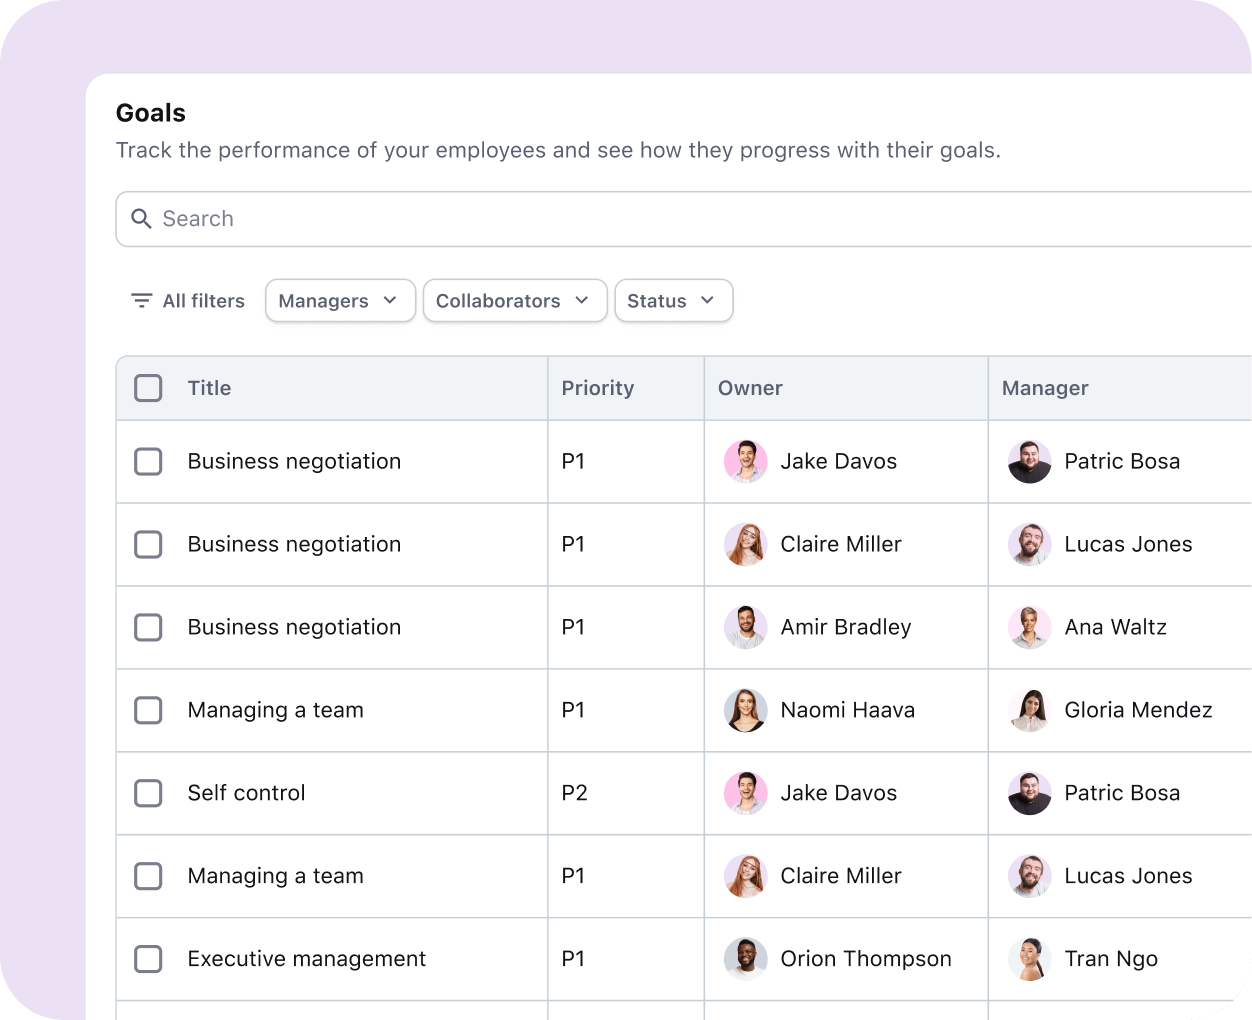Check the Self control row checkbox
Image resolution: width=1252 pixels, height=1020 pixels.
tap(148, 794)
